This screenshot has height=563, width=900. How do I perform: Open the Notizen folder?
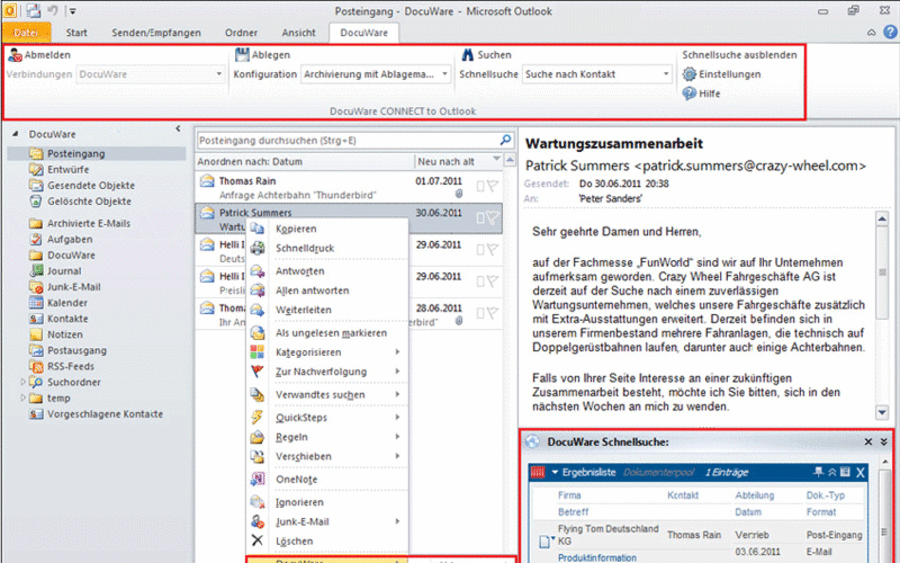tap(65, 335)
